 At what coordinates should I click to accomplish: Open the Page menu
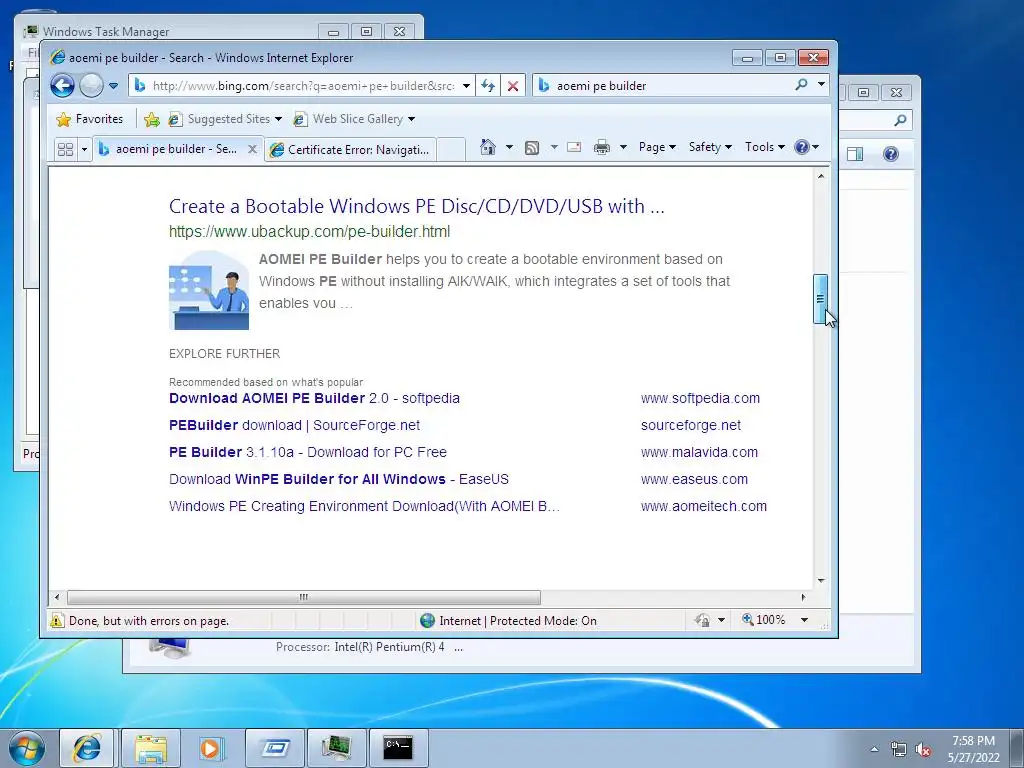[657, 147]
